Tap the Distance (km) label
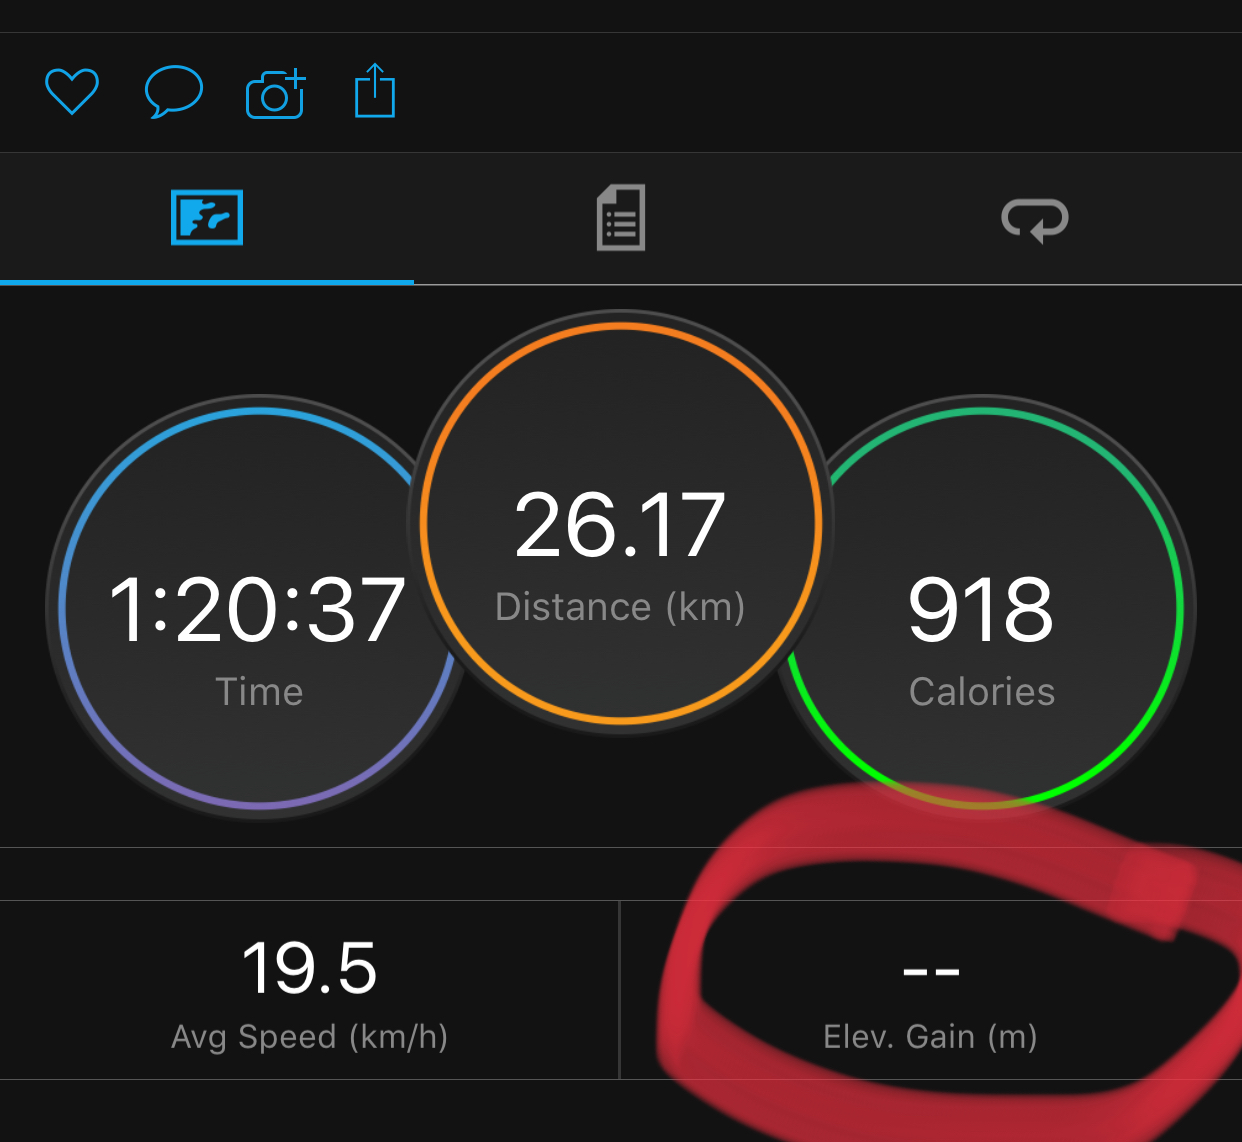The height and width of the screenshot is (1142, 1242). [x=620, y=607]
